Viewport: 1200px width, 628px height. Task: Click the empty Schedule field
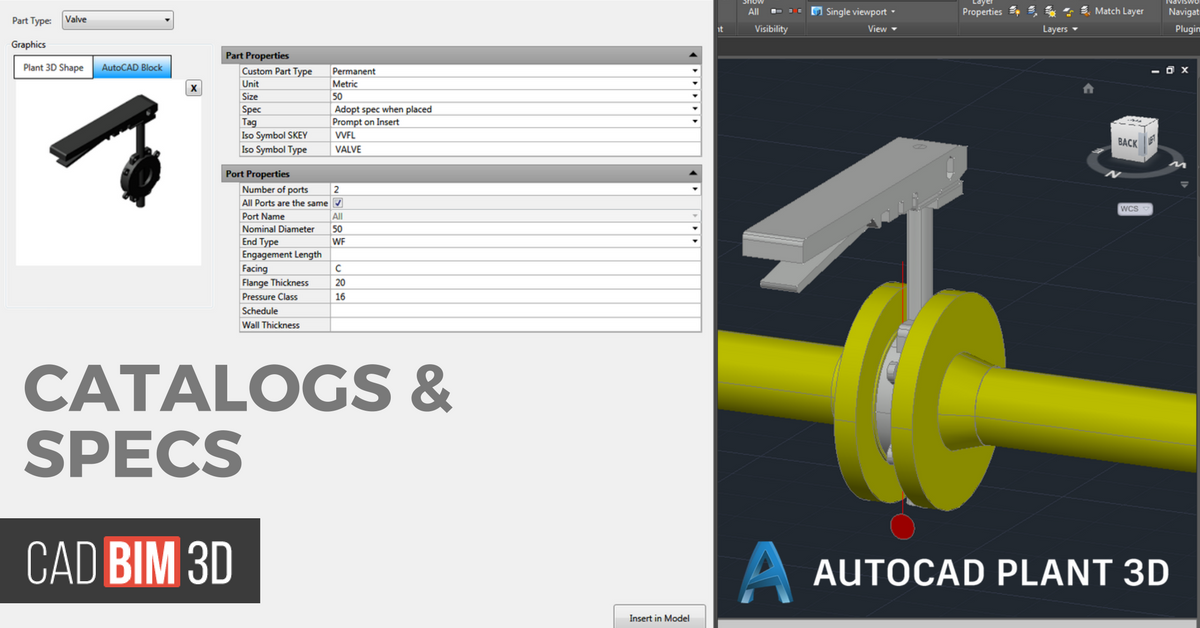tap(515, 310)
